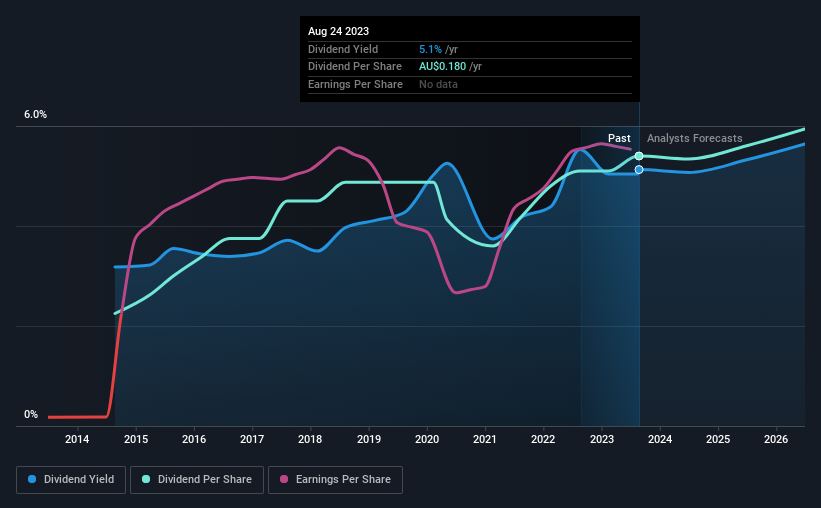Click the pink Earnings Per Share legend dot
This screenshot has width=821, height=508.
(x=284, y=479)
